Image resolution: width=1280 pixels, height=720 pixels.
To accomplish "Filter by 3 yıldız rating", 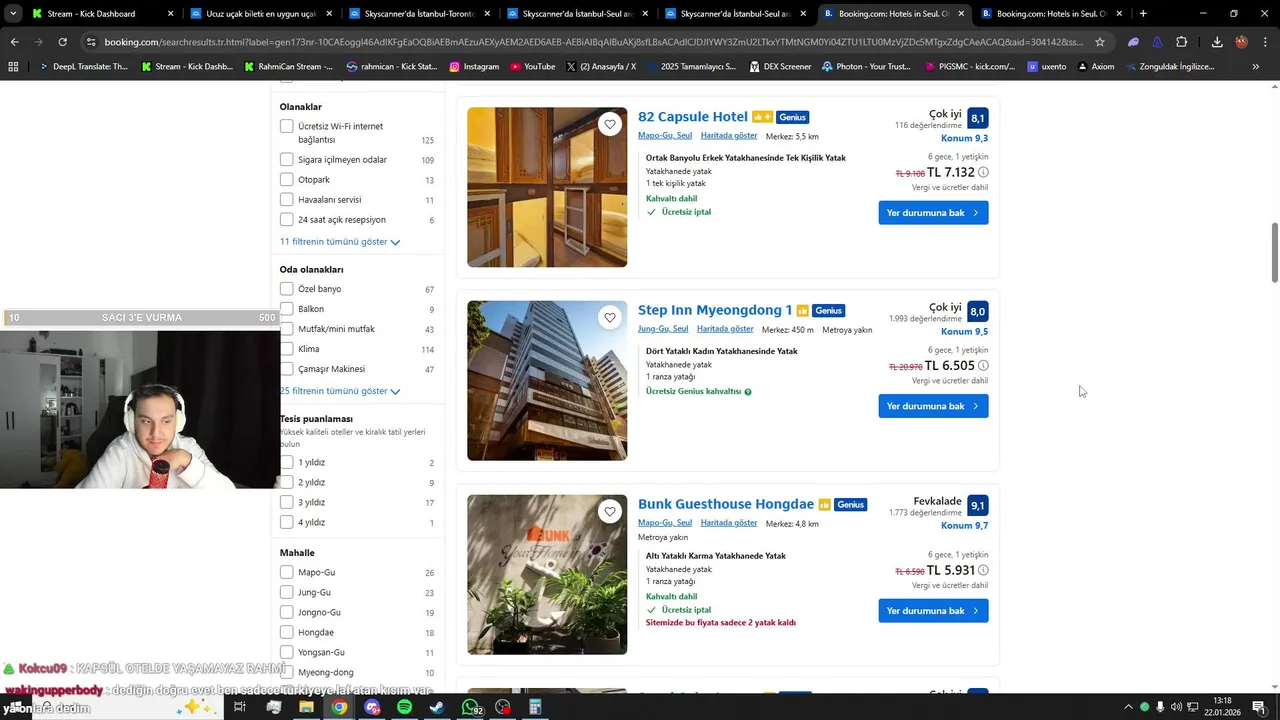I will pyautogui.click(x=287, y=502).
